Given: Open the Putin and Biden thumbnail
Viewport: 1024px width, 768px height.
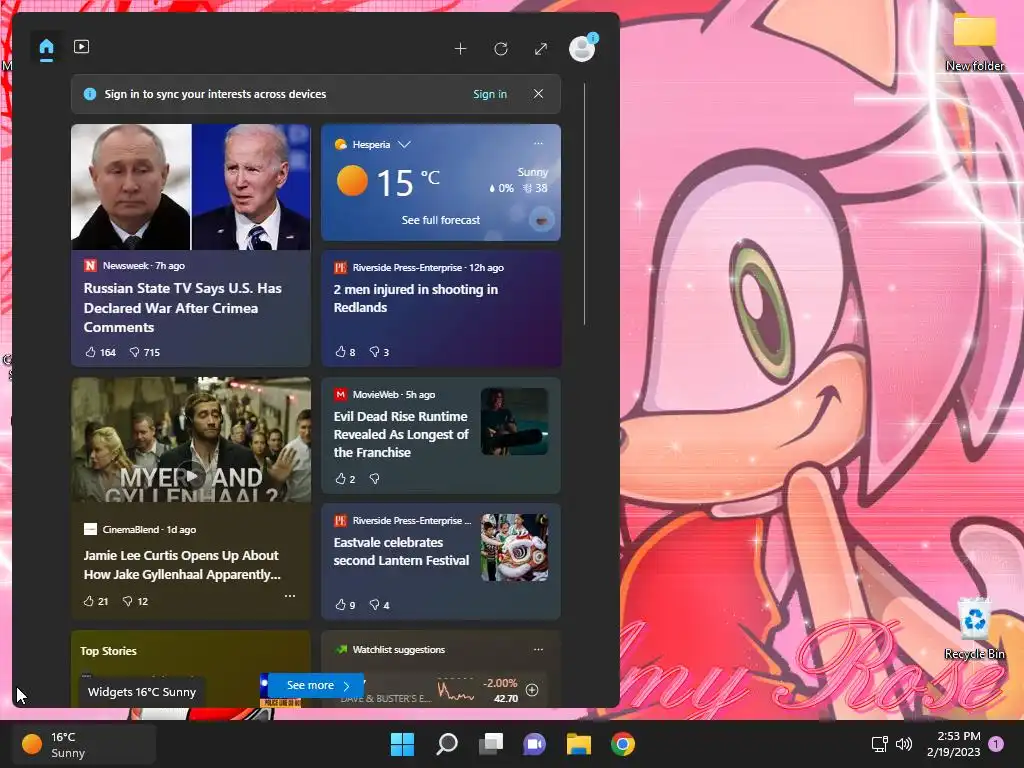Looking at the screenshot, I should [191, 187].
